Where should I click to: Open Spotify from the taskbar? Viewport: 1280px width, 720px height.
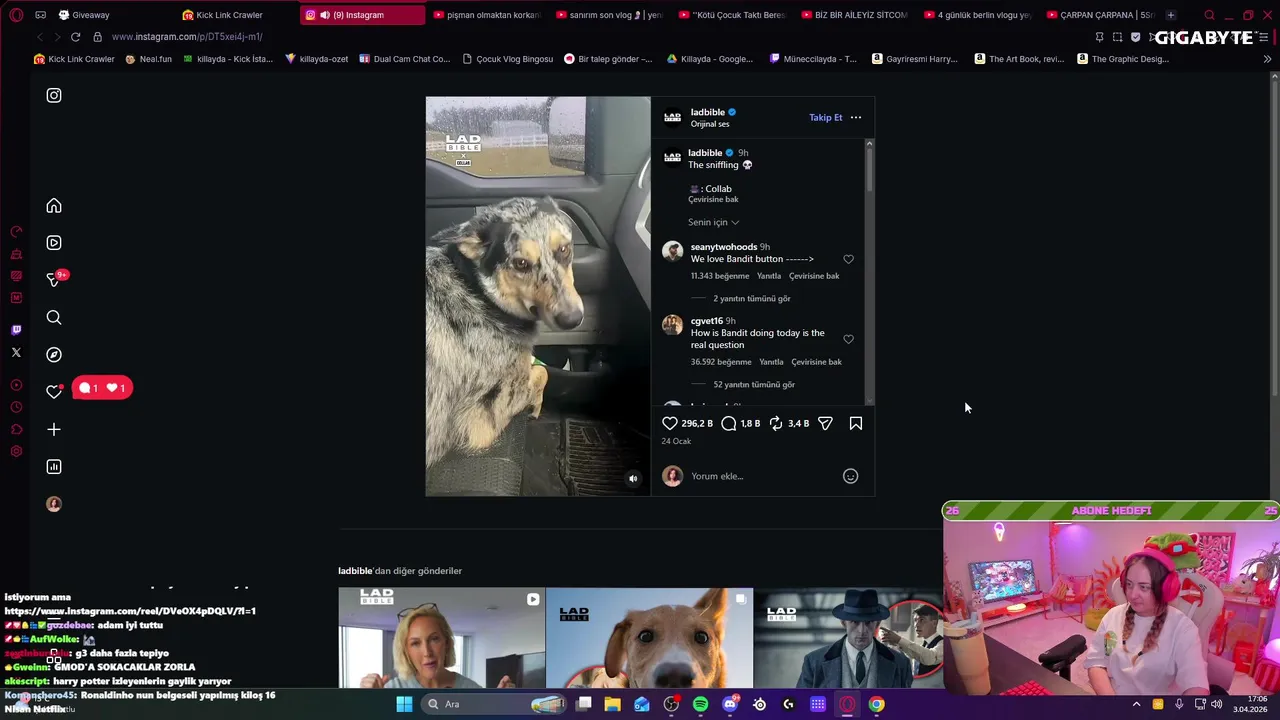[x=700, y=704]
